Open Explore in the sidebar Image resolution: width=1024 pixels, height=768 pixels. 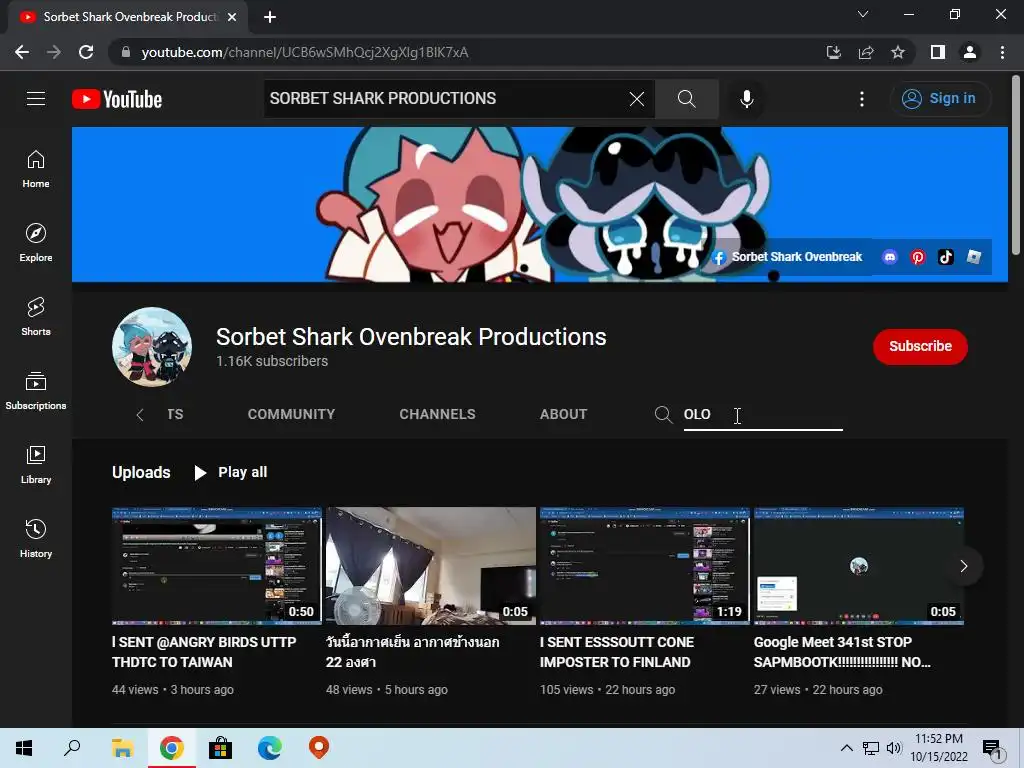pyautogui.click(x=36, y=243)
